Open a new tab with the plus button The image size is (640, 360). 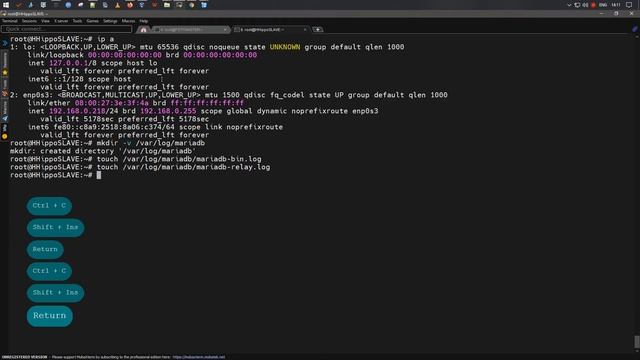point(318,29)
